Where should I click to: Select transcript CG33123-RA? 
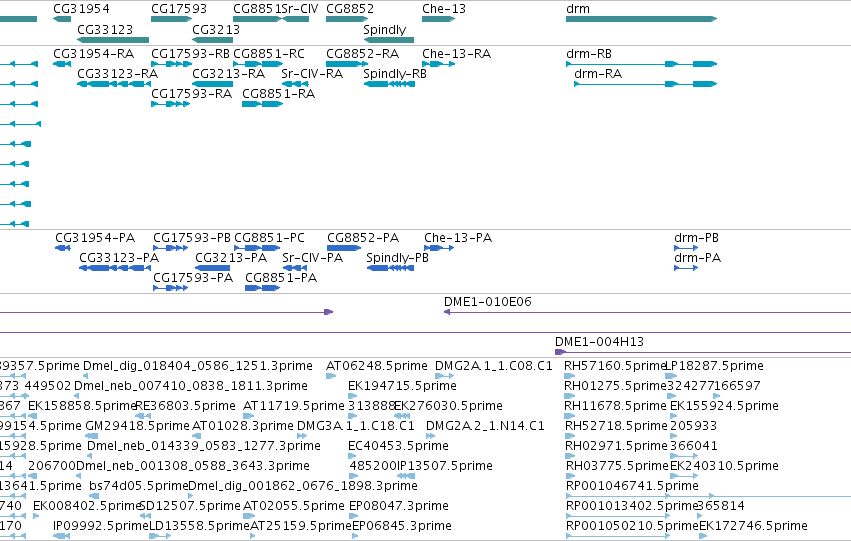114,84
